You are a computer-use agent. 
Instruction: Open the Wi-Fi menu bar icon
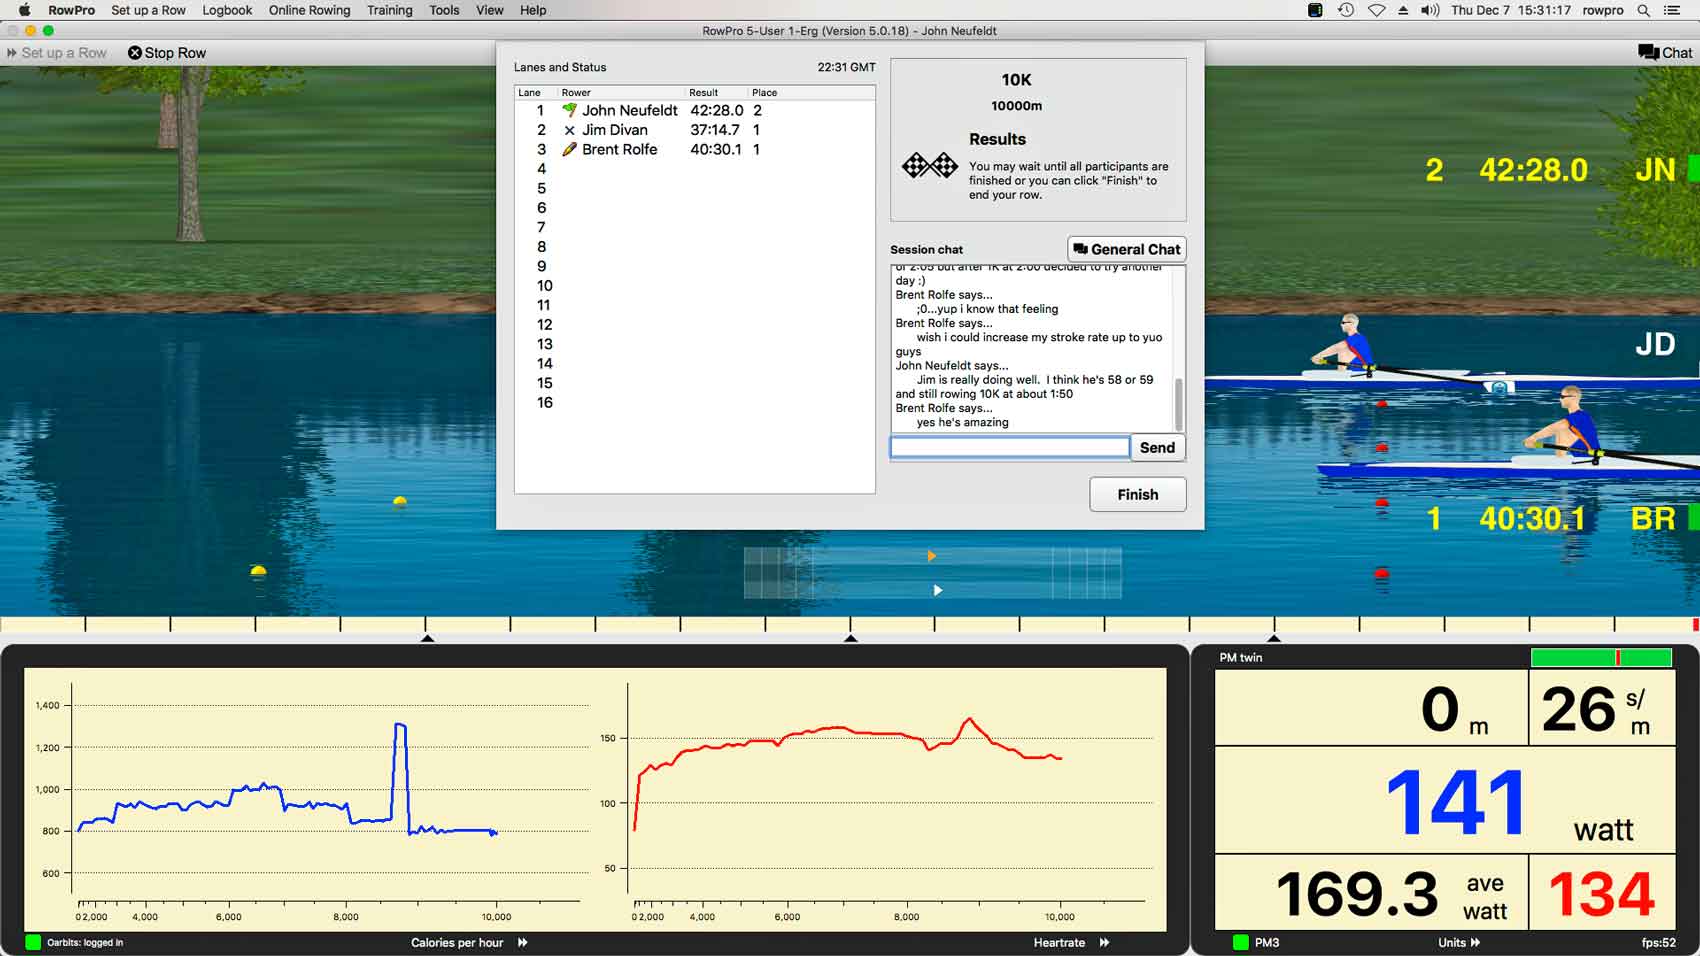(x=1377, y=10)
